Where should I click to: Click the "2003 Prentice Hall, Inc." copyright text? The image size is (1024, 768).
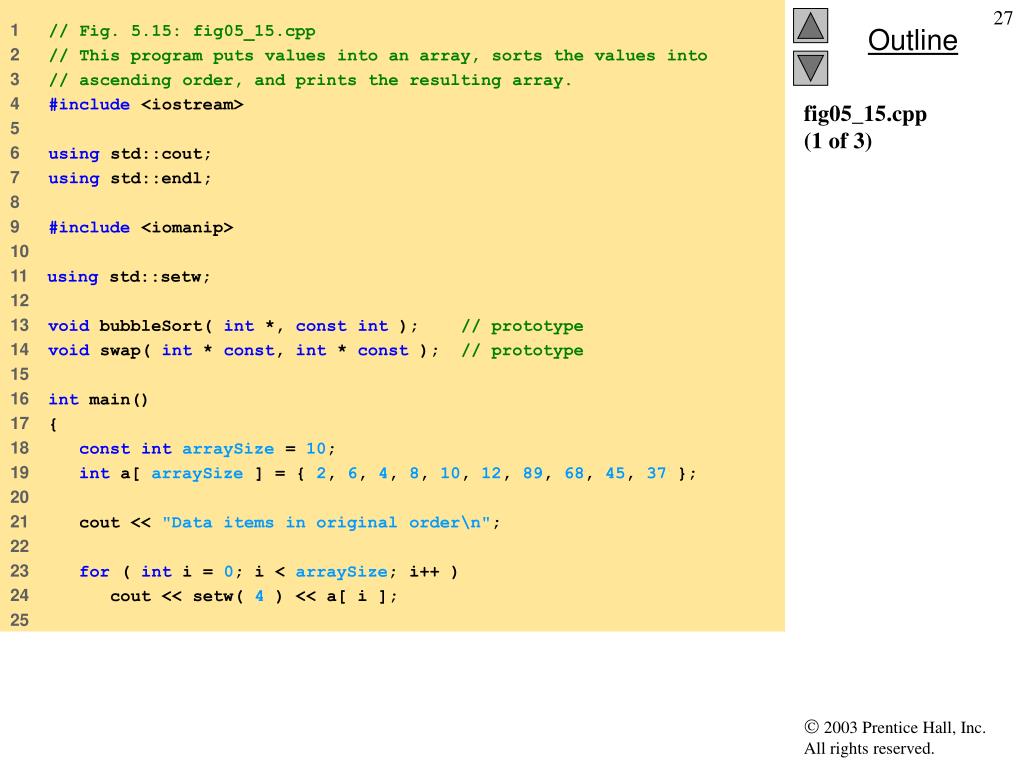(895, 728)
